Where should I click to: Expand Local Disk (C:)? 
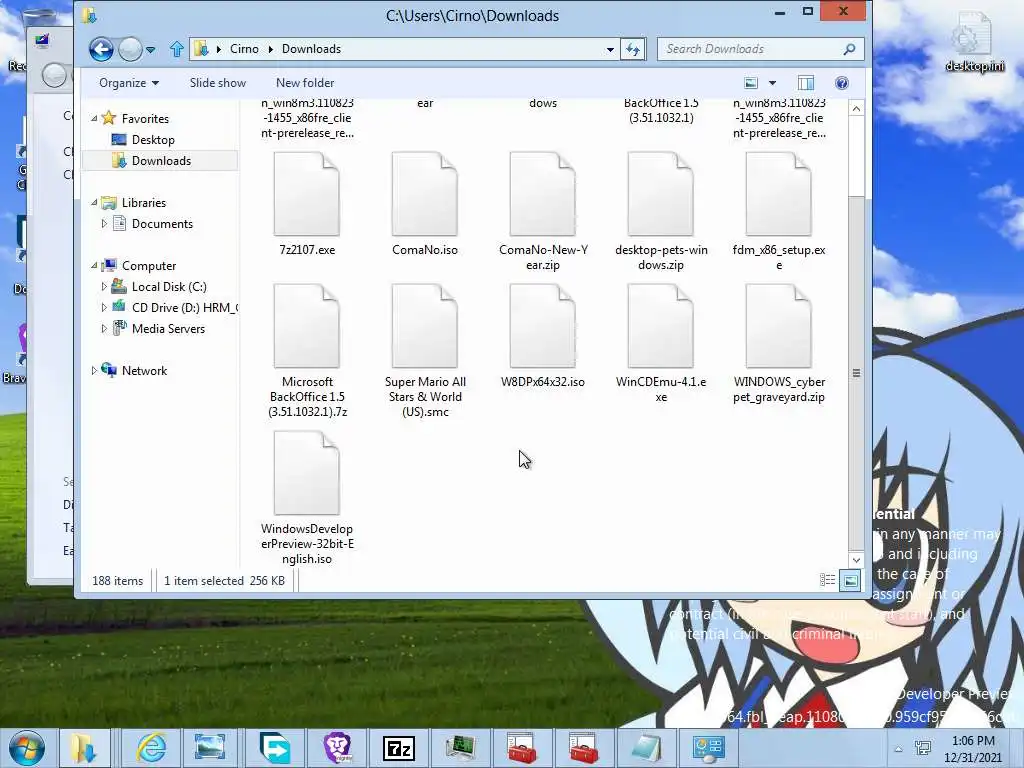(104, 286)
